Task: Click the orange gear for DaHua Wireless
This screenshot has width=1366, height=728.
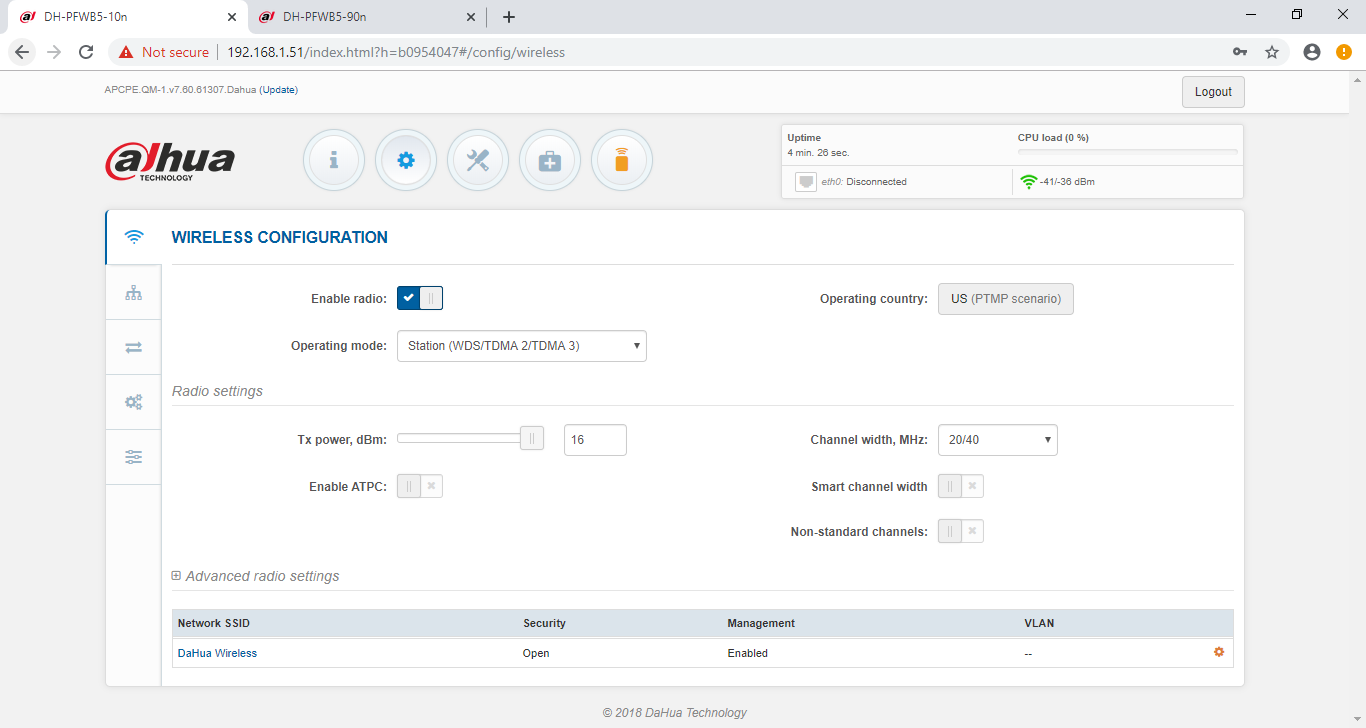Action: click(x=1218, y=652)
